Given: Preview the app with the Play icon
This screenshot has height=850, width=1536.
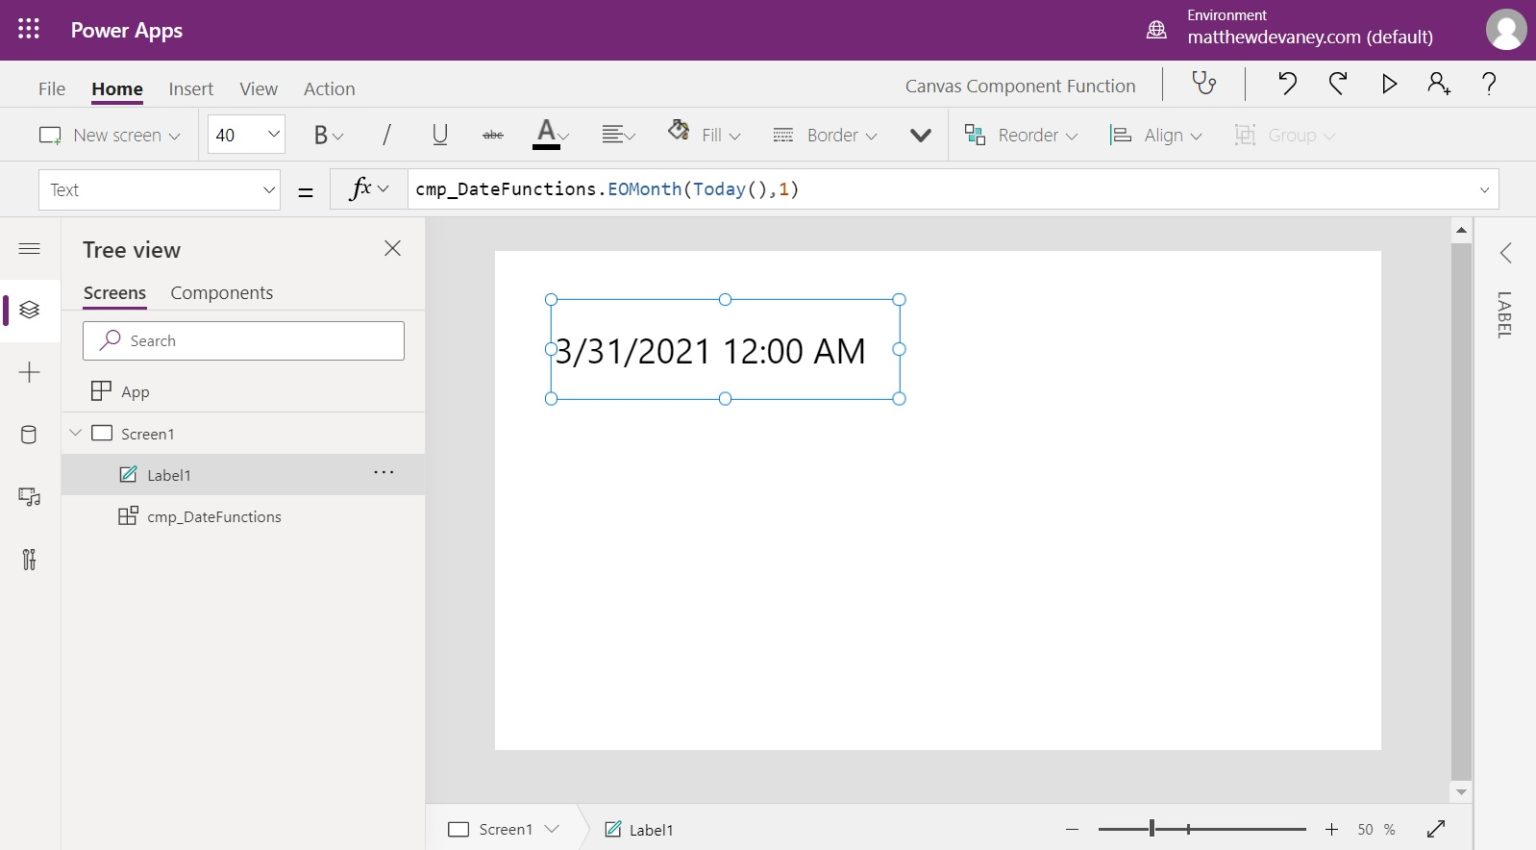Looking at the screenshot, I should [x=1389, y=85].
